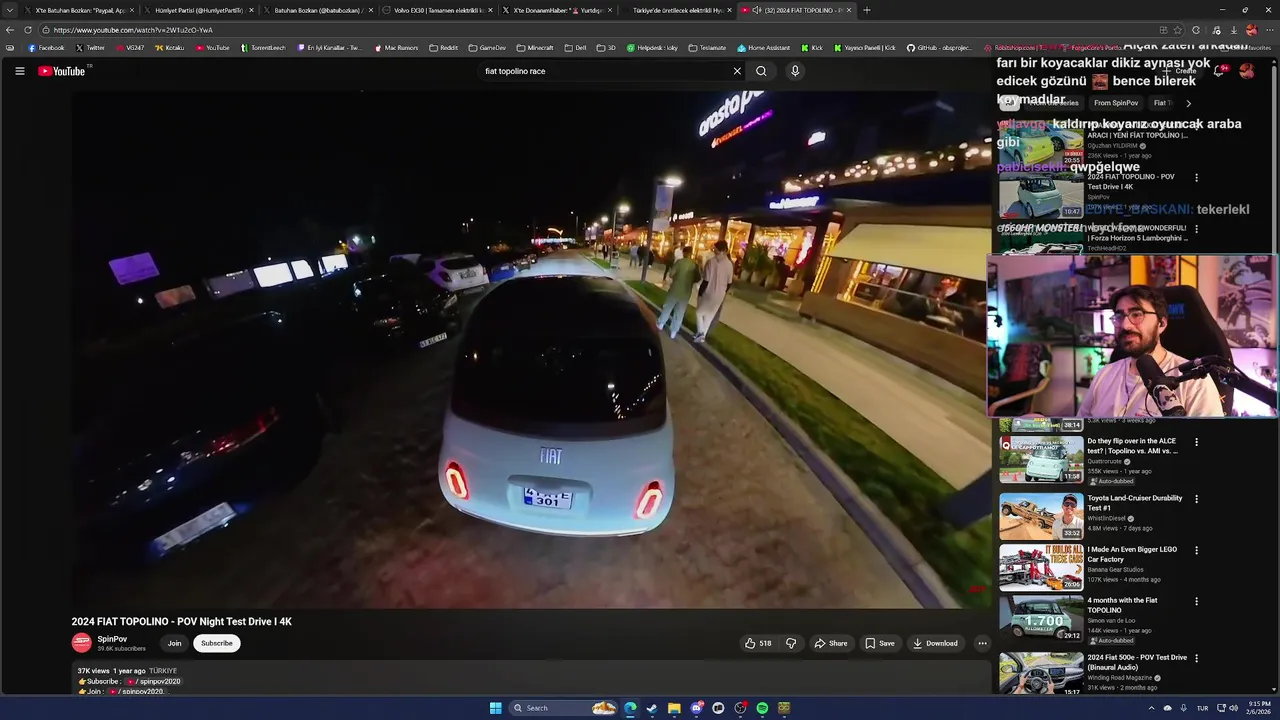Click the YouTube search input field
This screenshot has height=720, width=1280.
pos(605,71)
